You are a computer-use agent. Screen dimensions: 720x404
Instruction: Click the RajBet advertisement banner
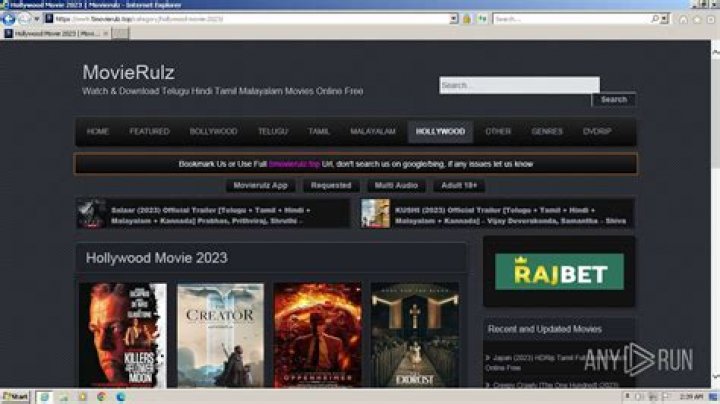point(558,271)
